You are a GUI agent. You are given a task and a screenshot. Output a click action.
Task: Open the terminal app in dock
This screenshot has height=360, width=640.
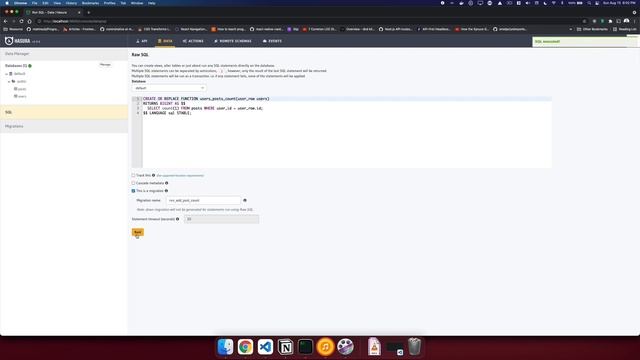305,347
